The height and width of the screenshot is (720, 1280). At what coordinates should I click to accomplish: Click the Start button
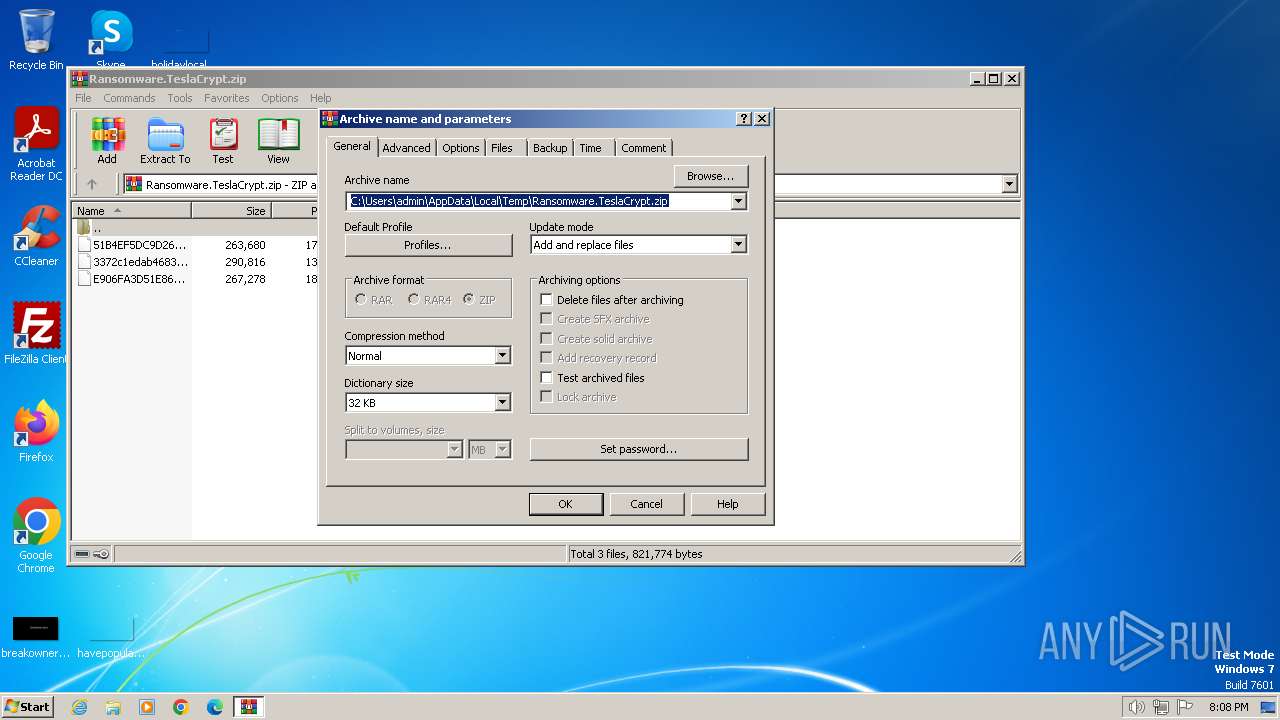(x=27, y=707)
